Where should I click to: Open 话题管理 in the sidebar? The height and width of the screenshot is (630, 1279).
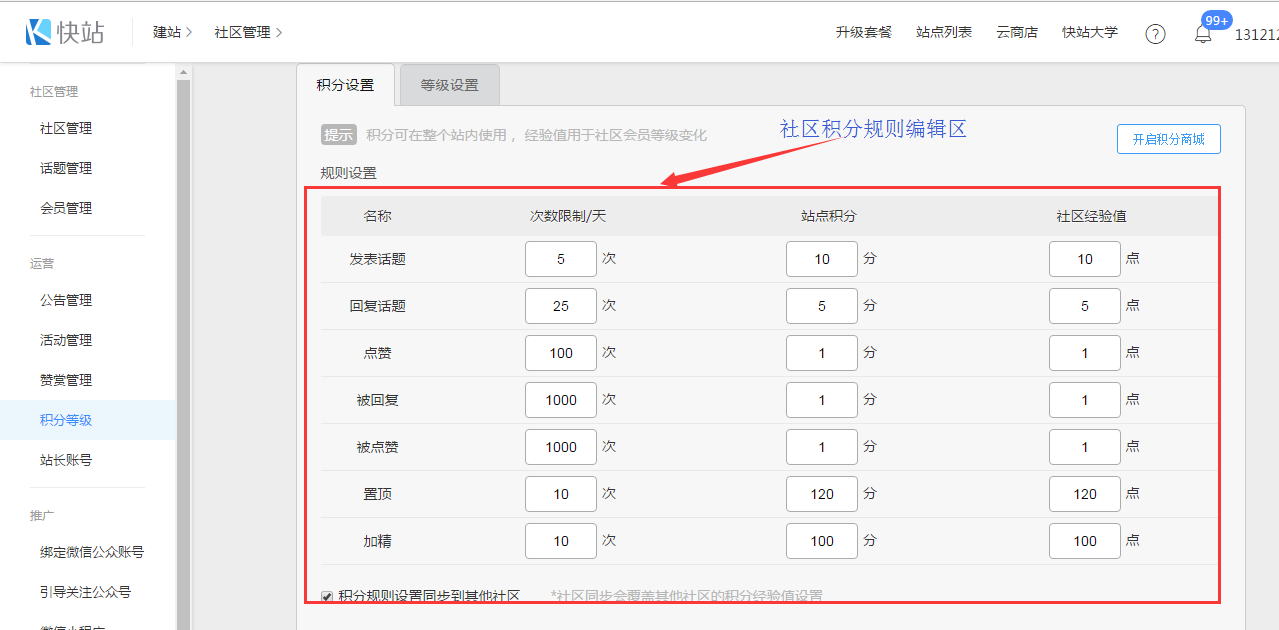[66, 168]
